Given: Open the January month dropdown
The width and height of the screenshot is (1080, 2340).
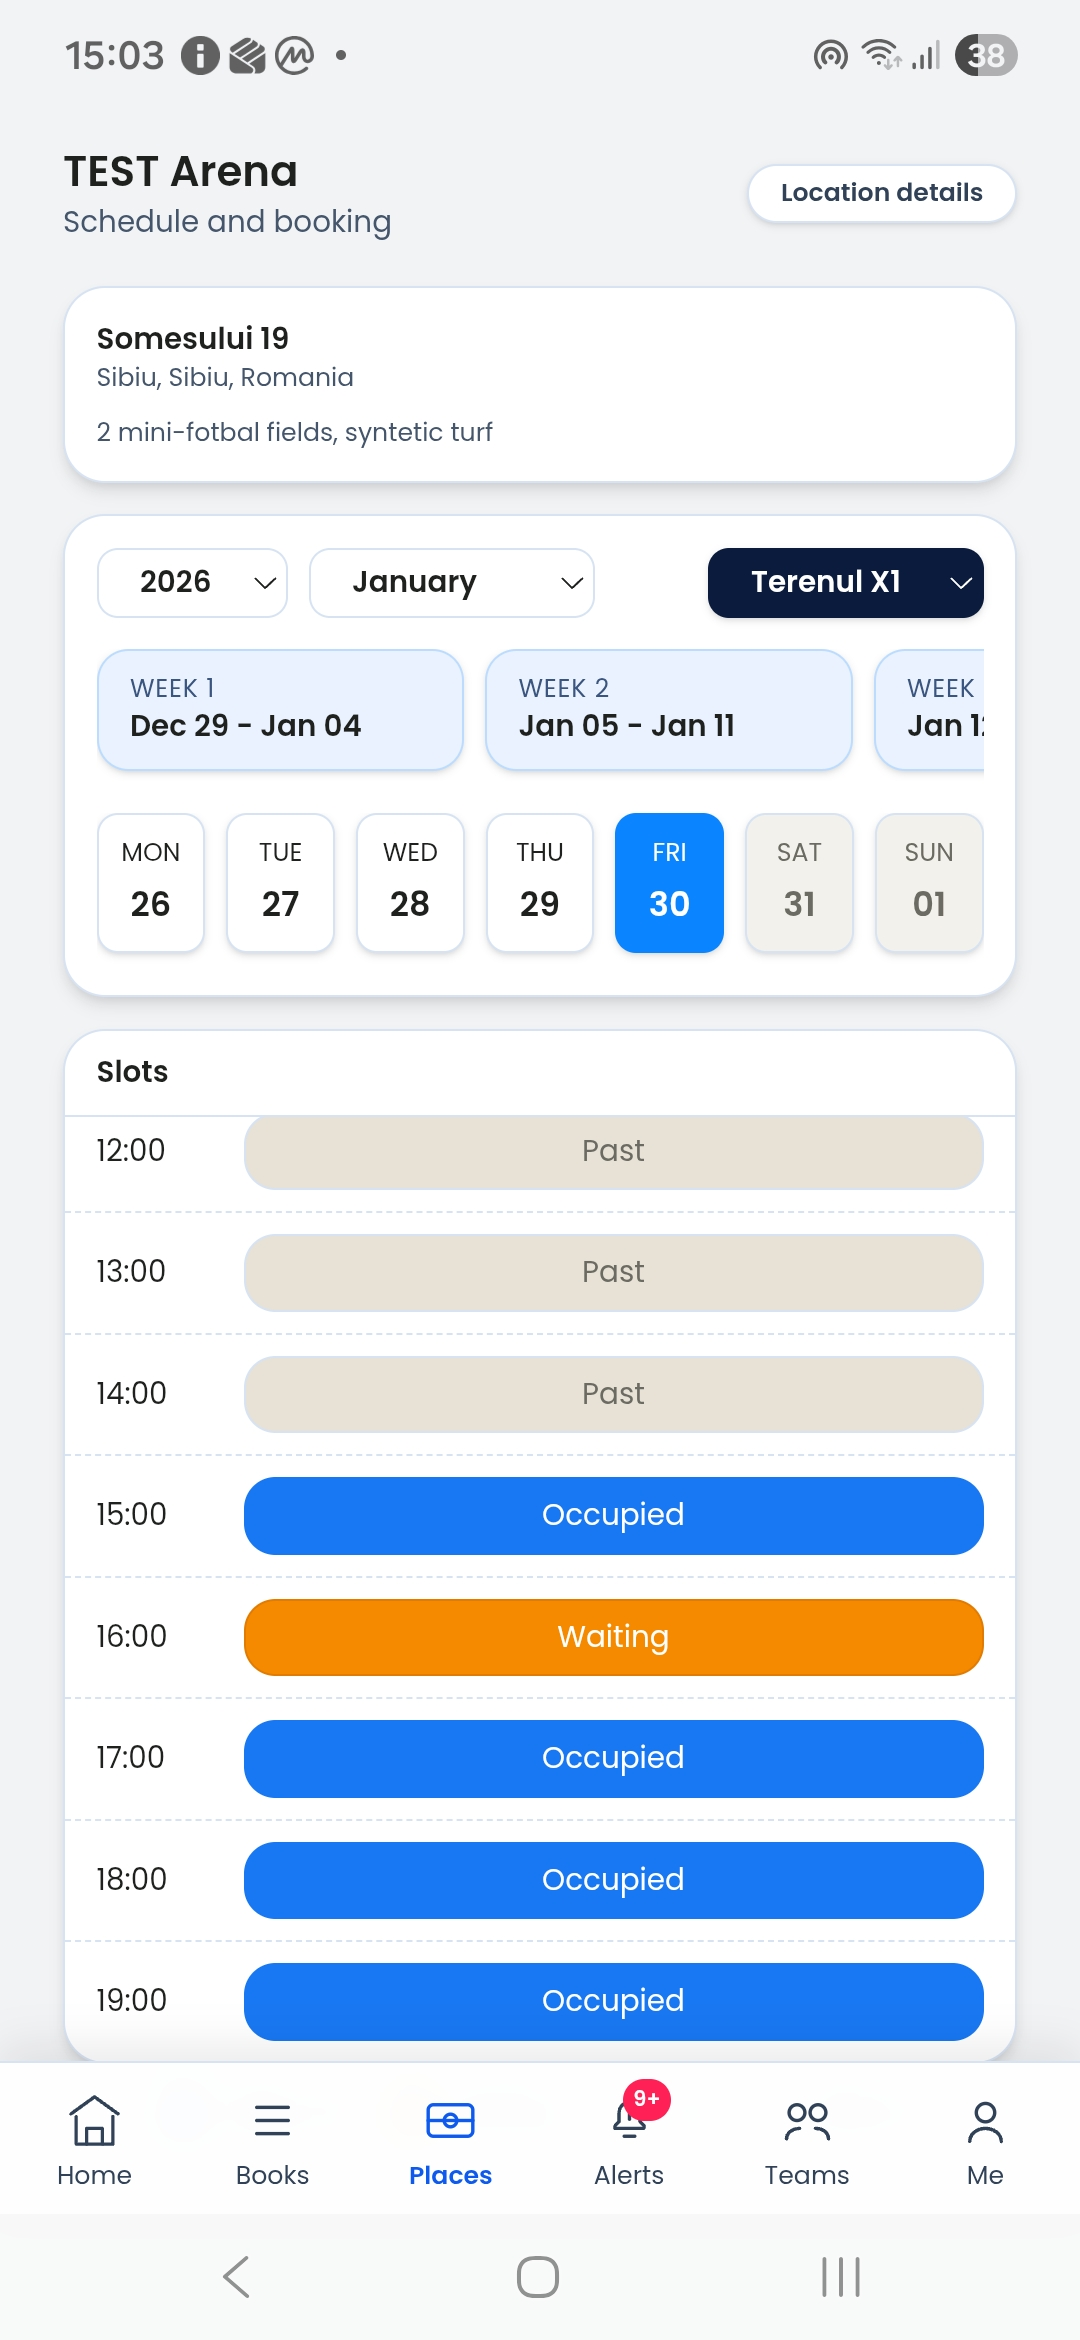Looking at the screenshot, I should point(451,582).
